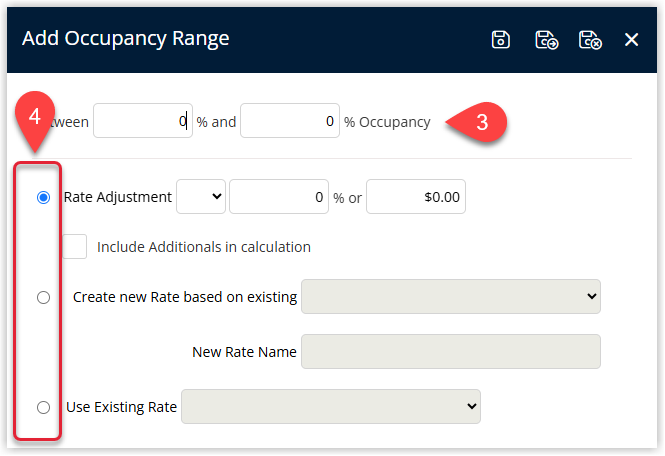
Task: Focus the lower occupancy percent field
Action: 143,120
